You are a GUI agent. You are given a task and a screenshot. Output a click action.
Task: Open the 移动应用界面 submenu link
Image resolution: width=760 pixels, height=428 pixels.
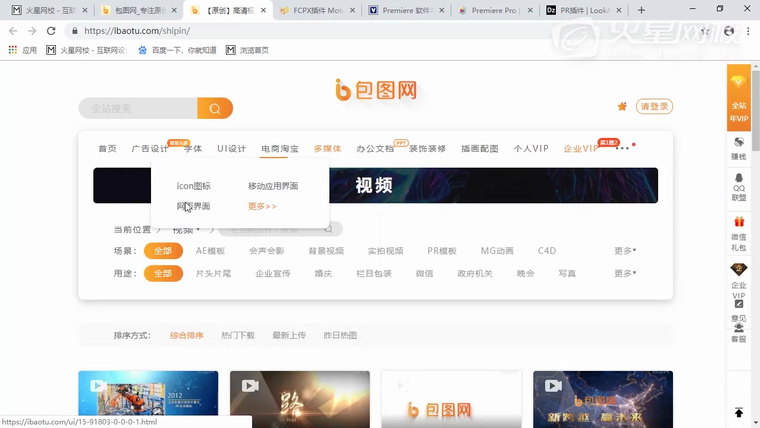tap(273, 186)
